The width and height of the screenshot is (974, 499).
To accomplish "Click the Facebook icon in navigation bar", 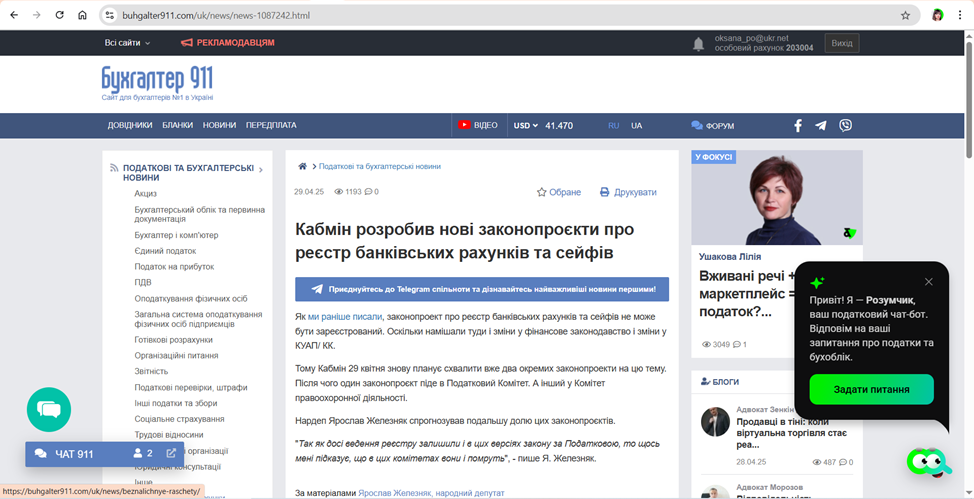I will 798,126.
